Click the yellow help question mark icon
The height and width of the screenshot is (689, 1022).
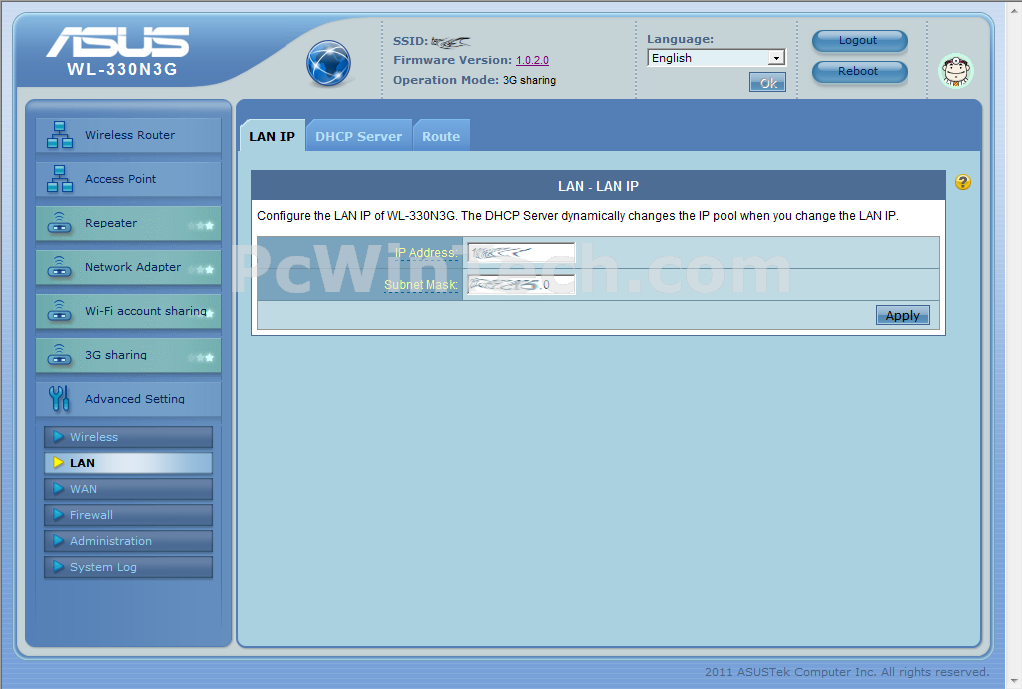click(x=963, y=183)
